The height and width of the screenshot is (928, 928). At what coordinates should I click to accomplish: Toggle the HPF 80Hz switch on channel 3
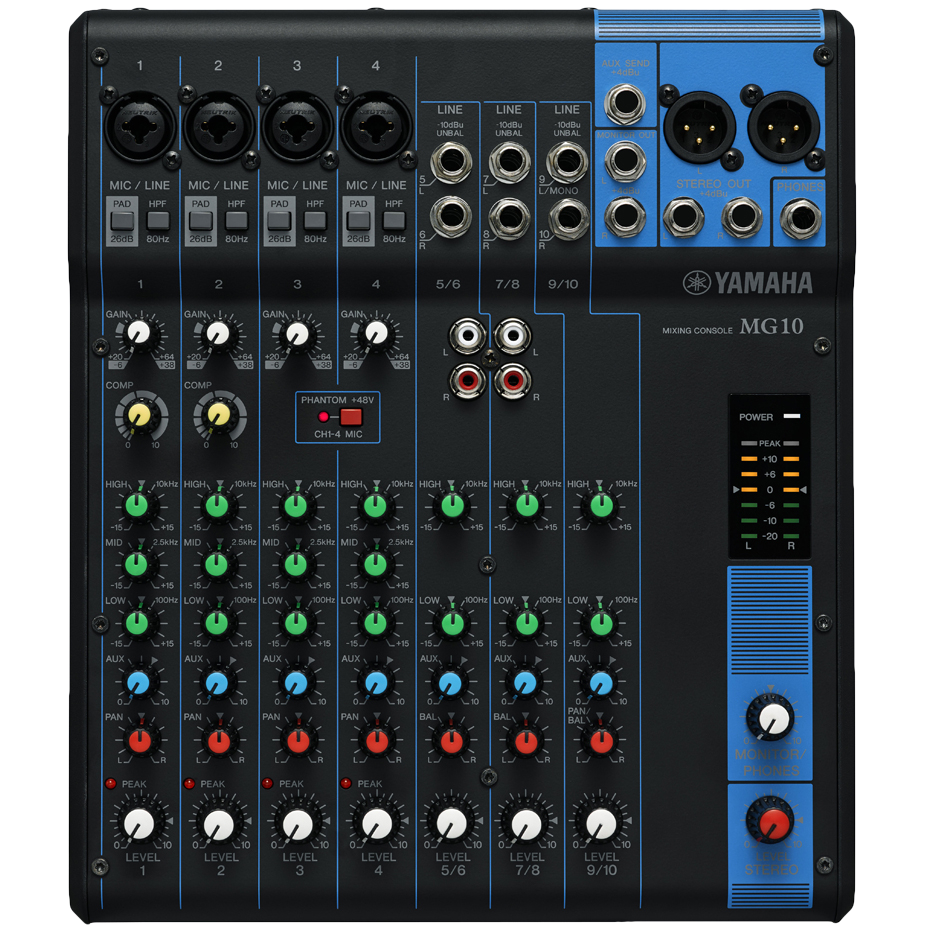point(315,221)
